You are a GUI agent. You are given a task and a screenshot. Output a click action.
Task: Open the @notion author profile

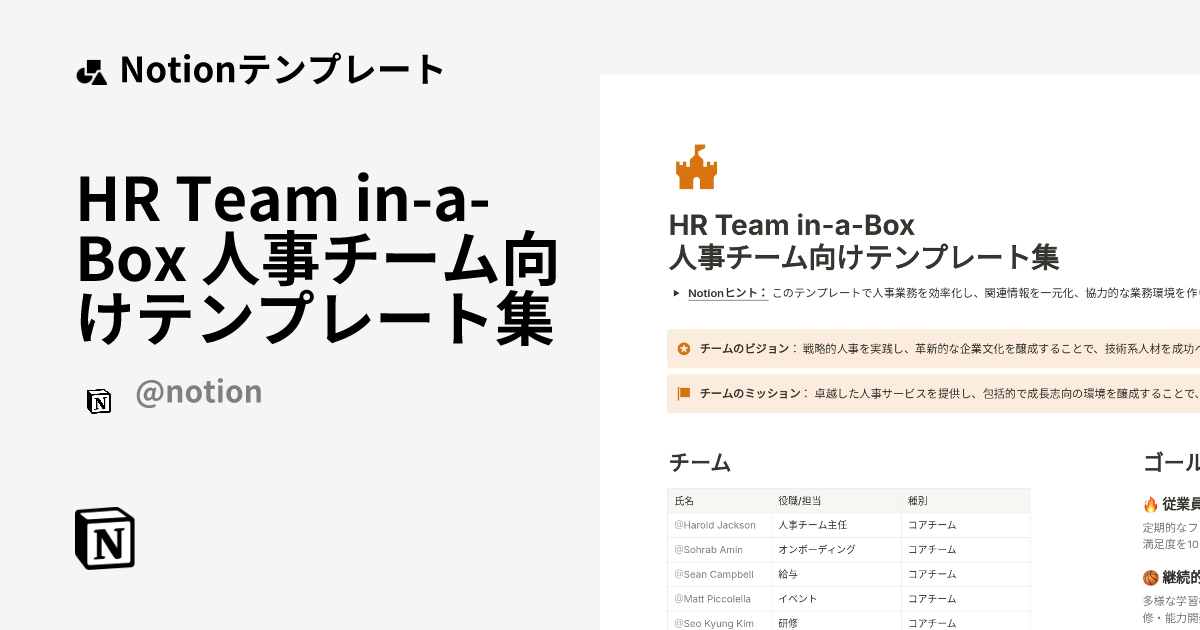198,392
